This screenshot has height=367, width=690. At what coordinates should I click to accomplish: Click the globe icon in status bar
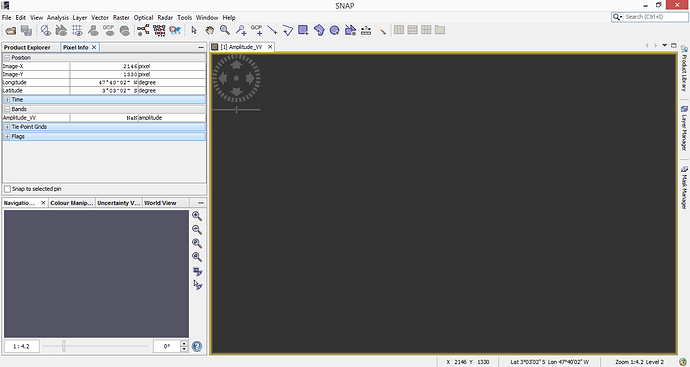(x=683, y=362)
